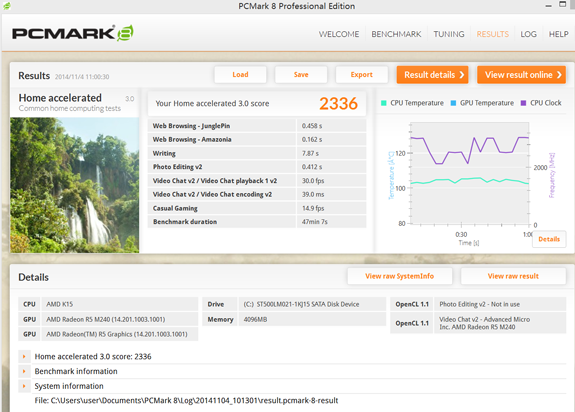The height and width of the screenshot is (412, 575).
Task: Click the PCMark 8 logo
Action: click(x=73, y=33)
